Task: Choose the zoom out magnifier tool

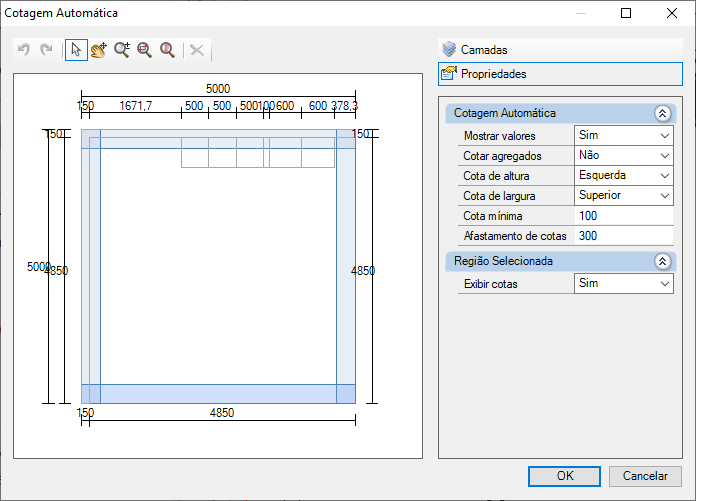Action: point(145,49)
